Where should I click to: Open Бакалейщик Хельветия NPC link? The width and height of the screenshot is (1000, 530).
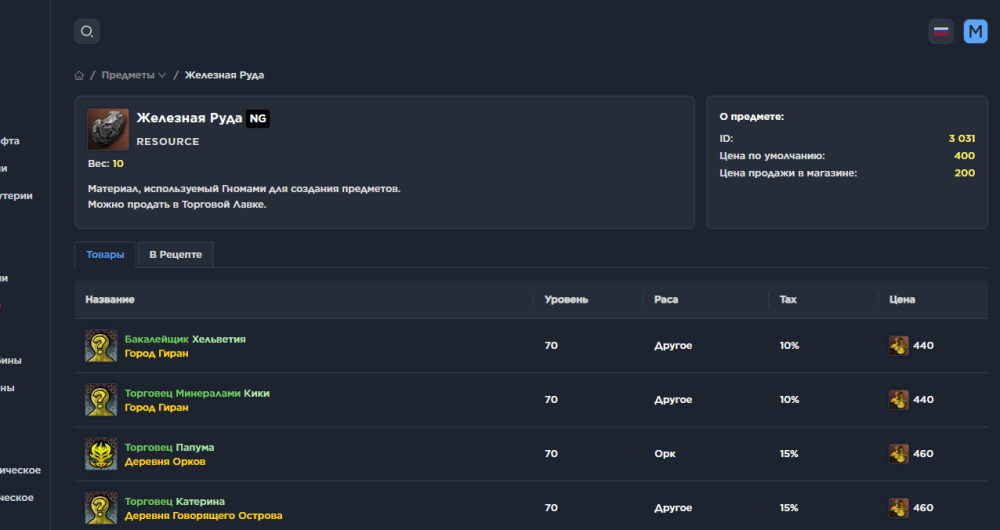tap(185, 339)
